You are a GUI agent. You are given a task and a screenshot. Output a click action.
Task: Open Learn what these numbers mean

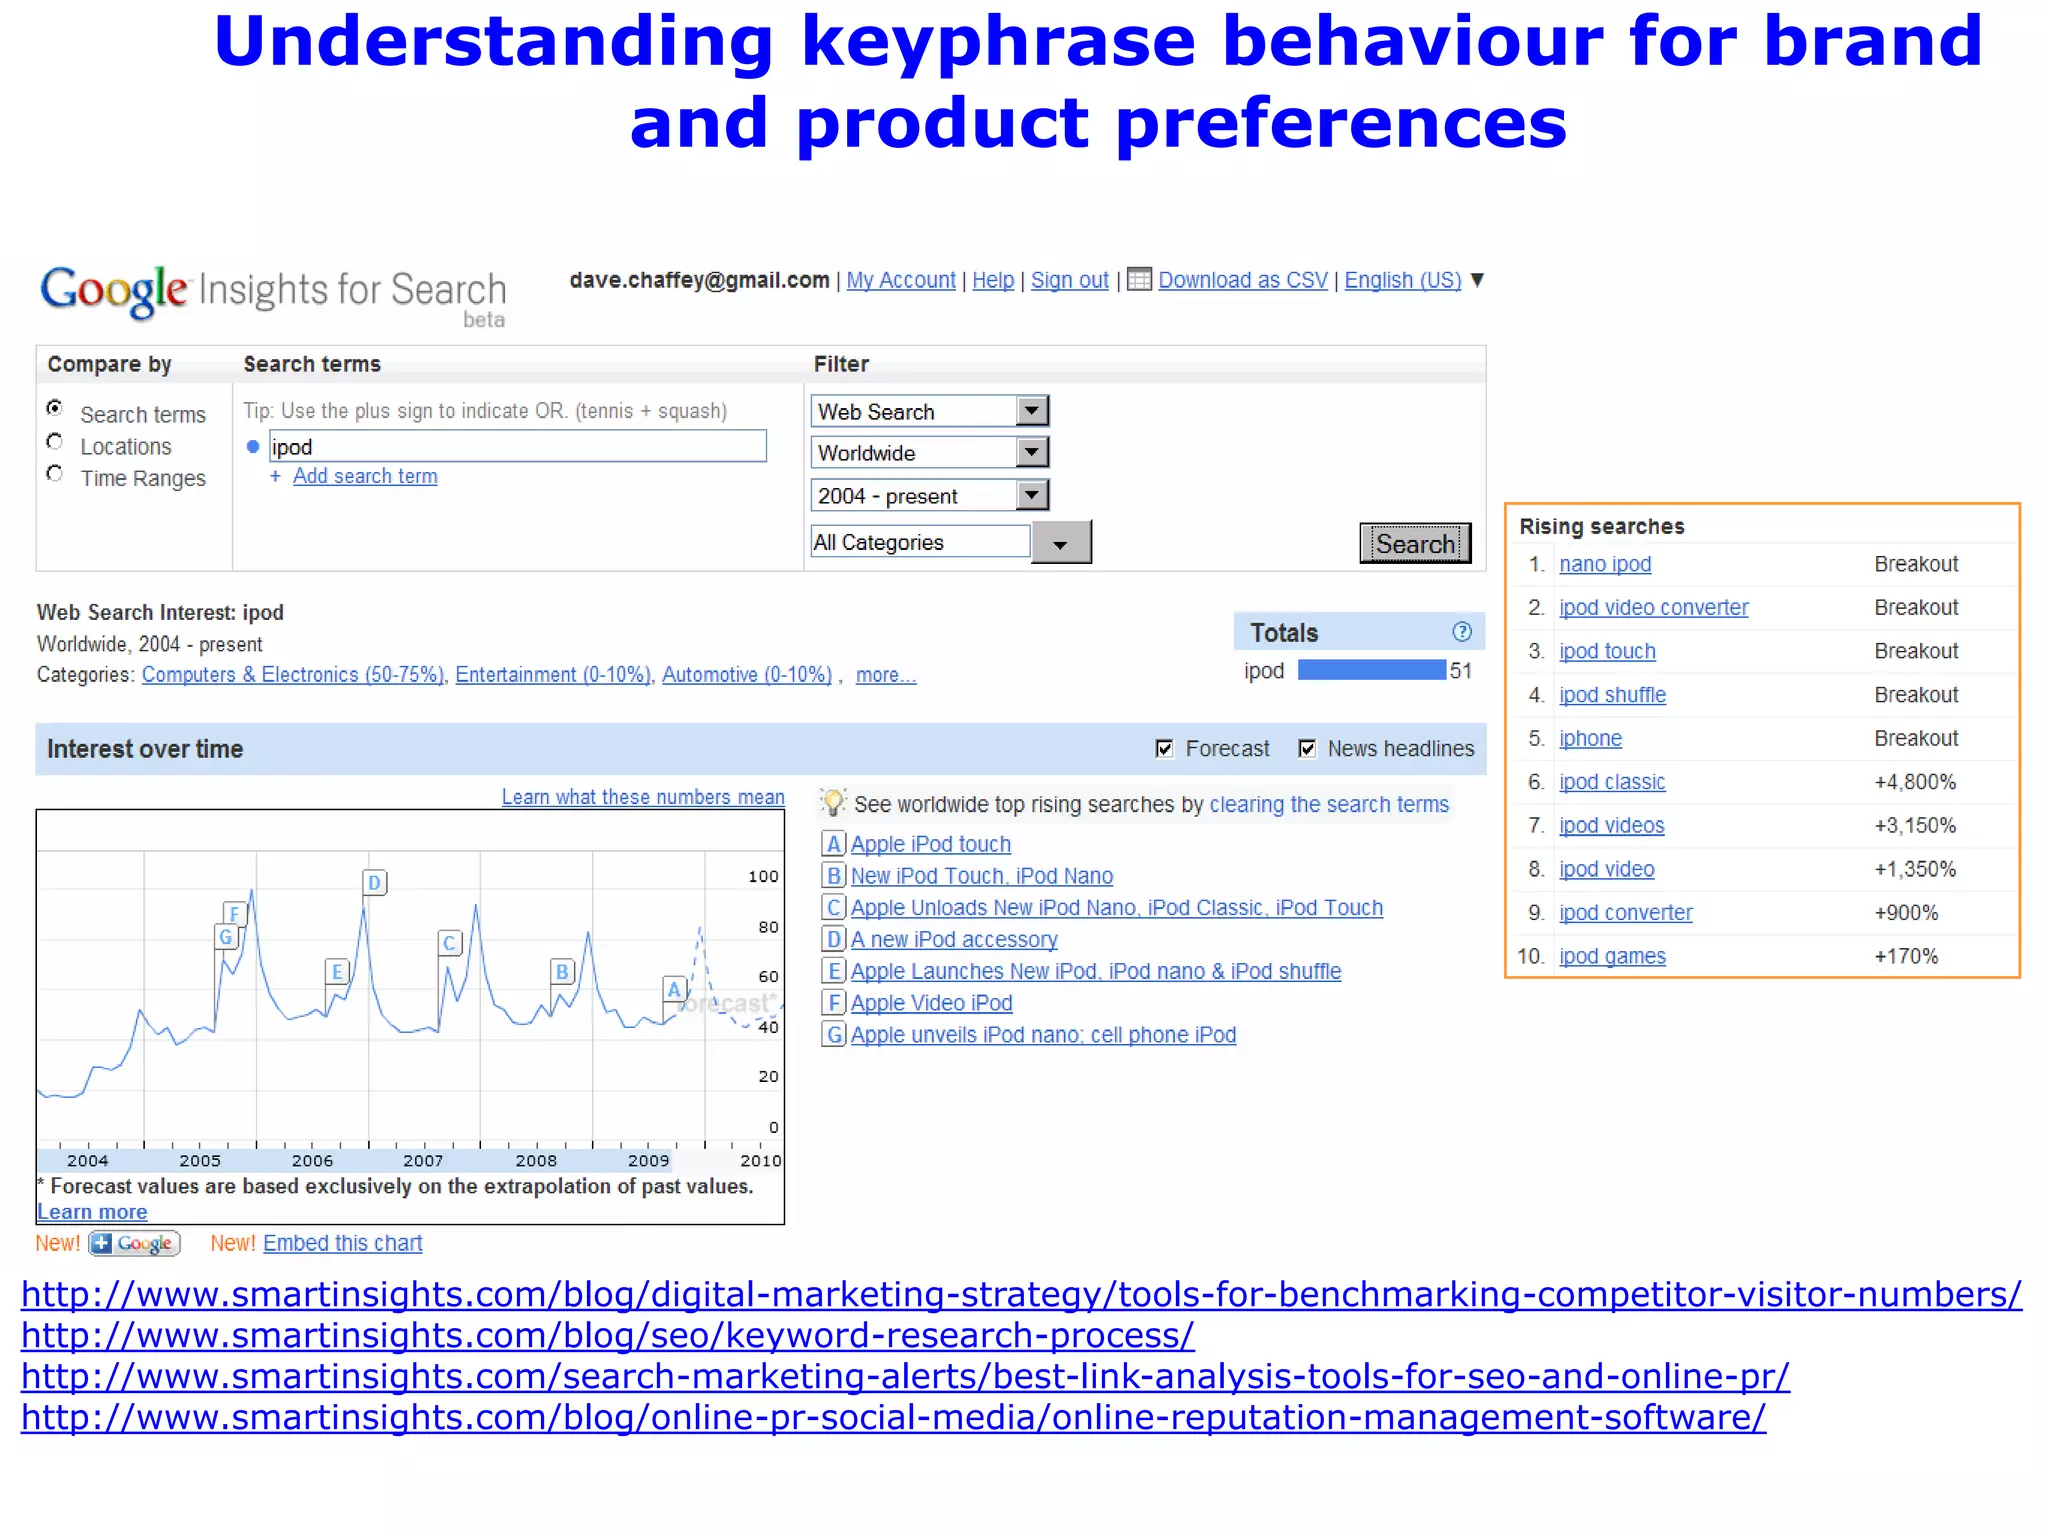tap(643, 797)
